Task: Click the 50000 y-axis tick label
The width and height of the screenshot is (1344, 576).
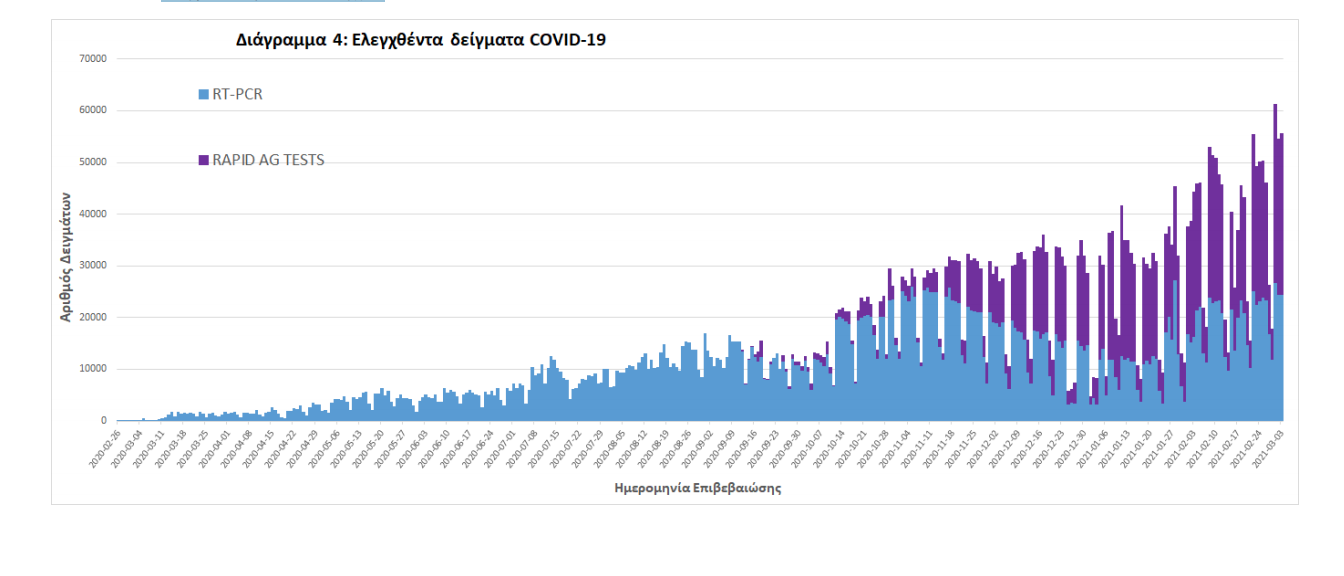Action: pos(93,162)
